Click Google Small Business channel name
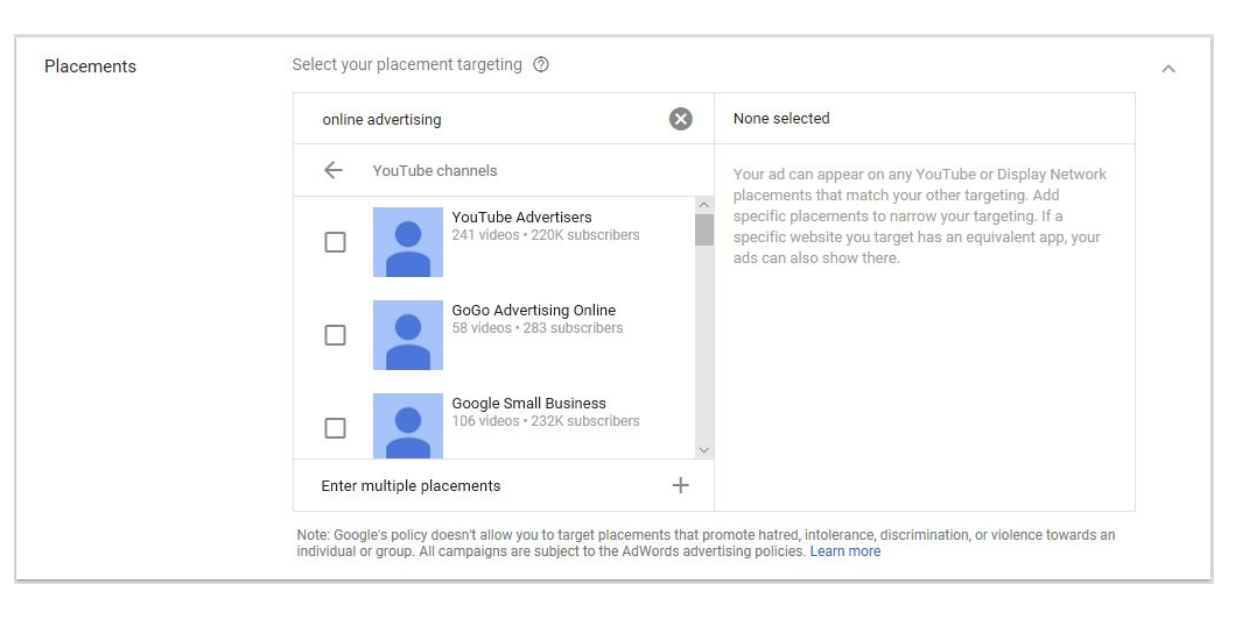 click(x=529, y=403)
